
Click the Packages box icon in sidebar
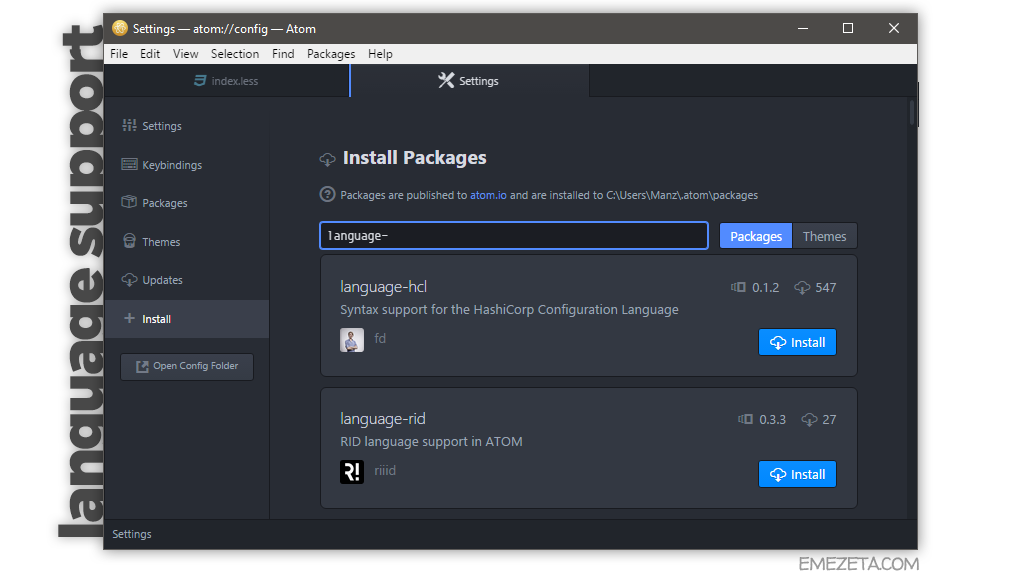point(129,202)
